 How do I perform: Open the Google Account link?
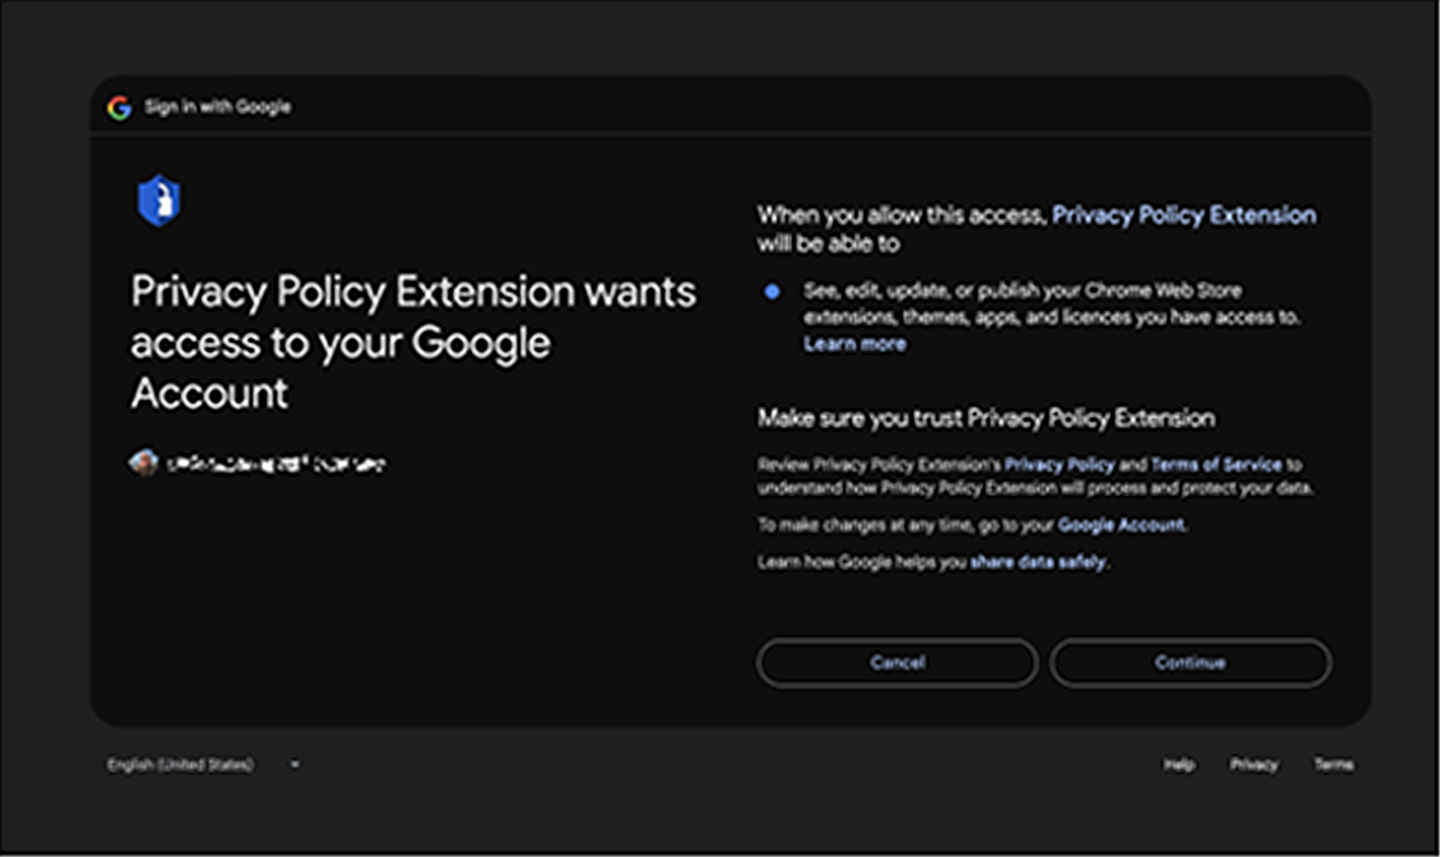point(1121,525)
